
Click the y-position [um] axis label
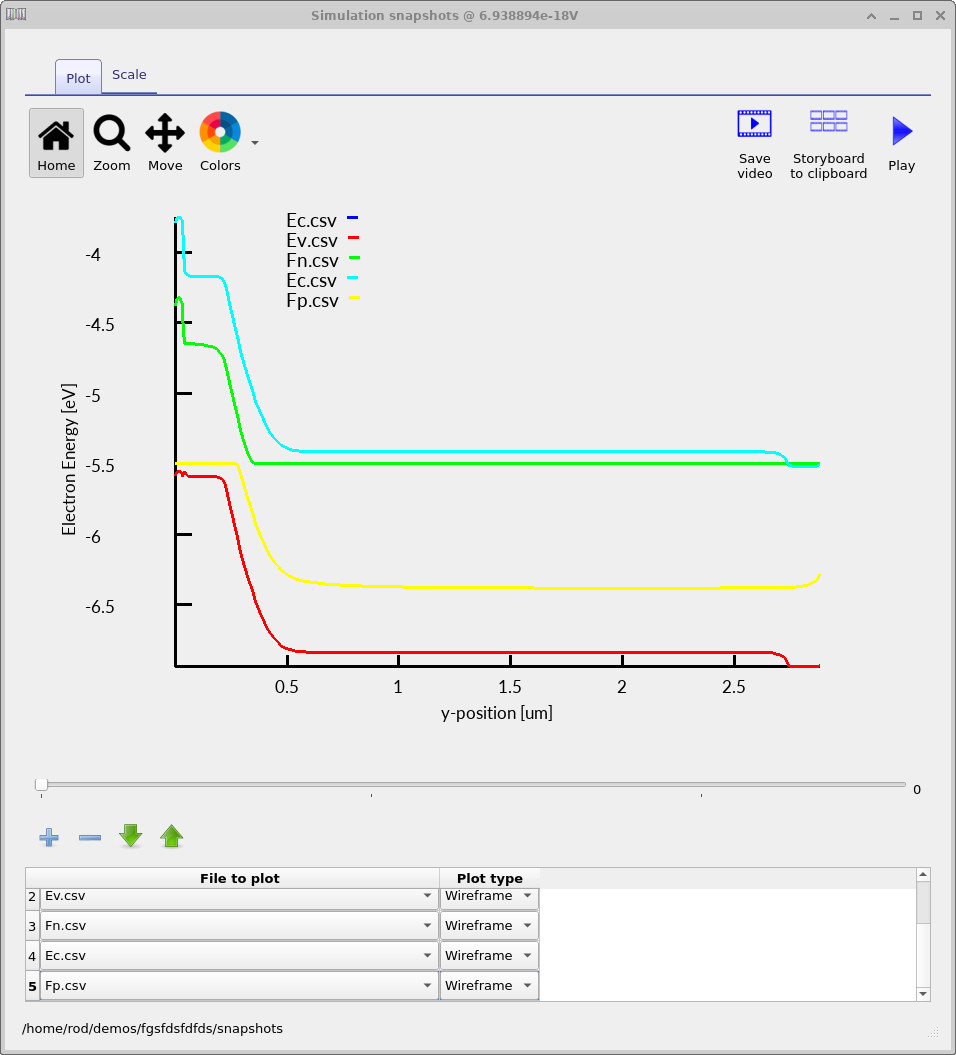497,713
